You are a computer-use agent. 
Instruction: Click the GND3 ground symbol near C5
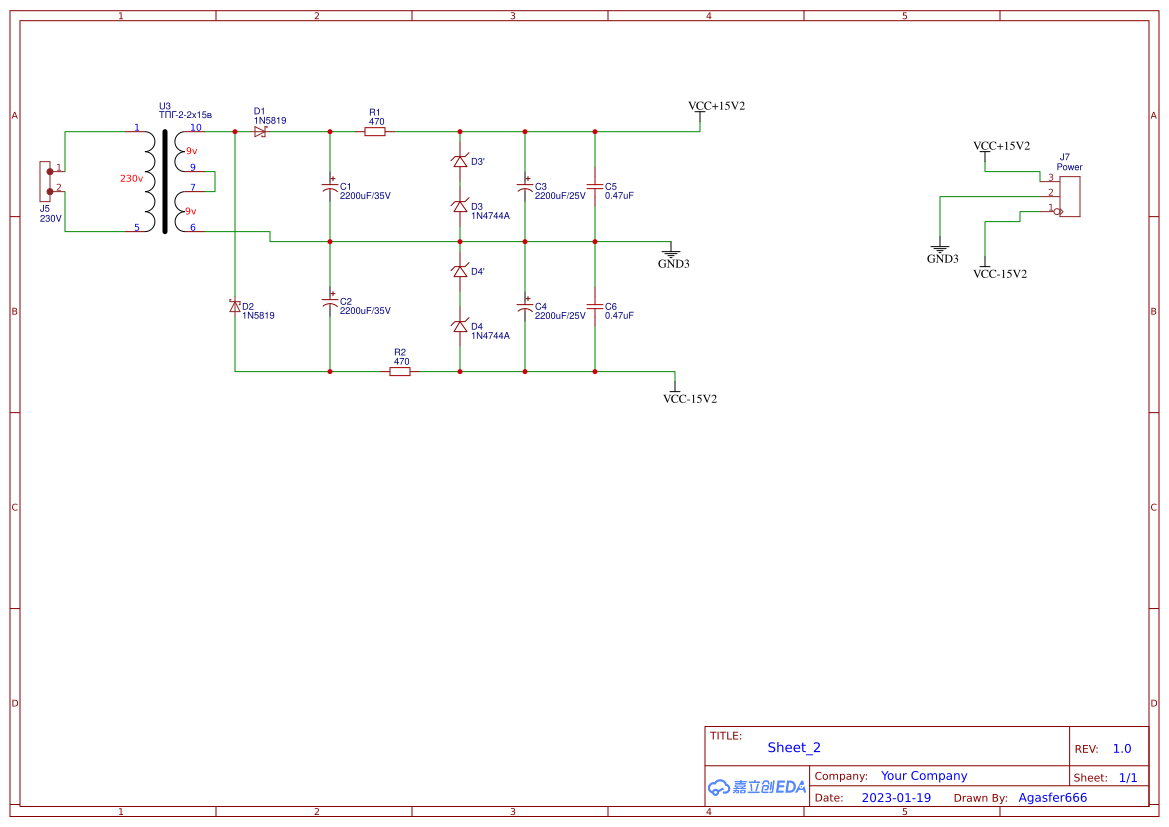[673, 250]
